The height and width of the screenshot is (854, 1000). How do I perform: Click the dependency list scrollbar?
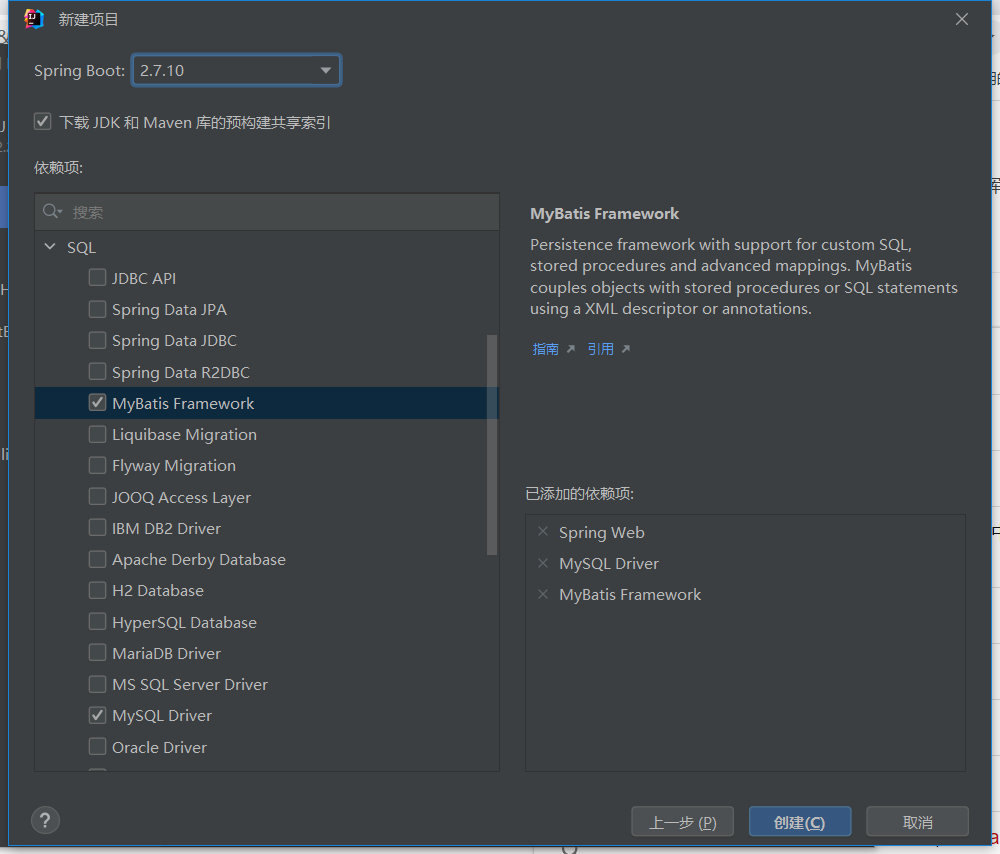click(x=492, y=445)
